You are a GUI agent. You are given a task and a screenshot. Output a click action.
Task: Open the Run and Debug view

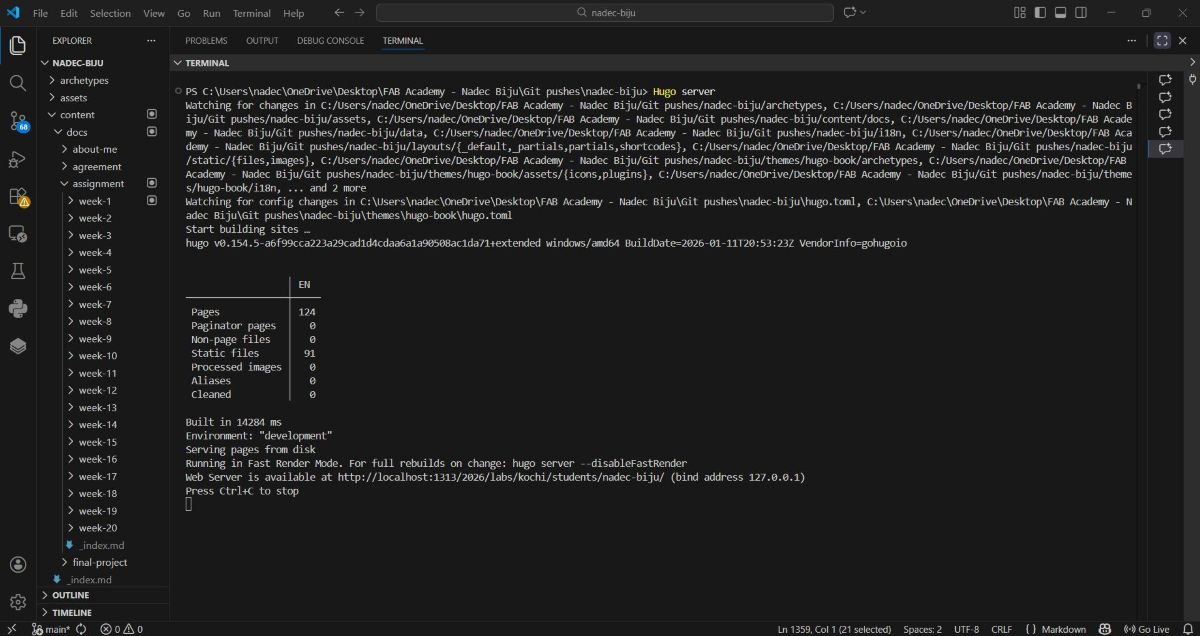(17, 158)
